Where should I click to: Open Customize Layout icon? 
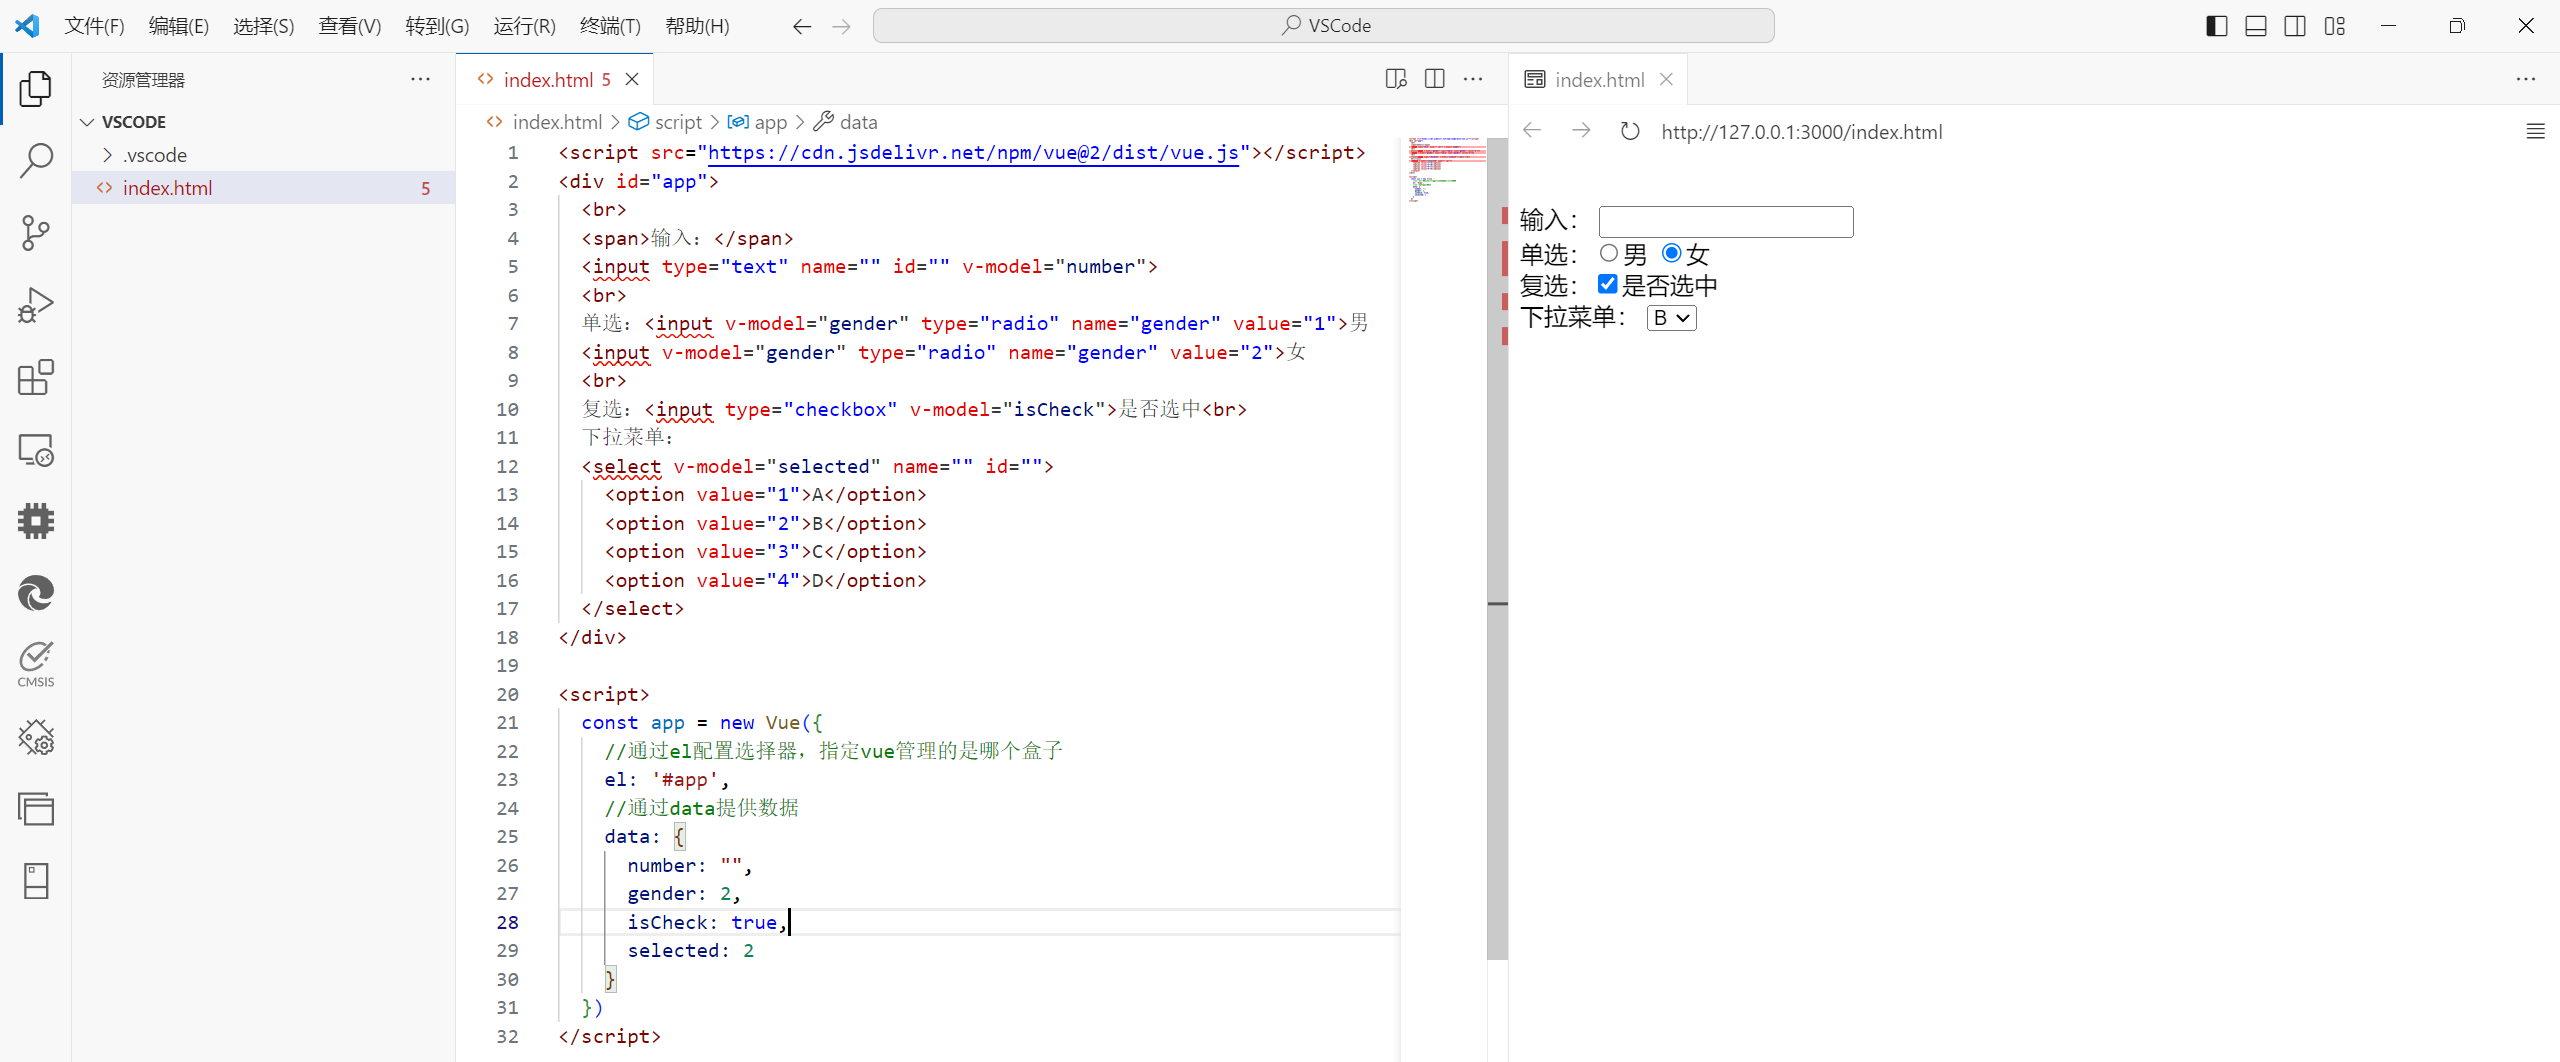point(2335,26)
